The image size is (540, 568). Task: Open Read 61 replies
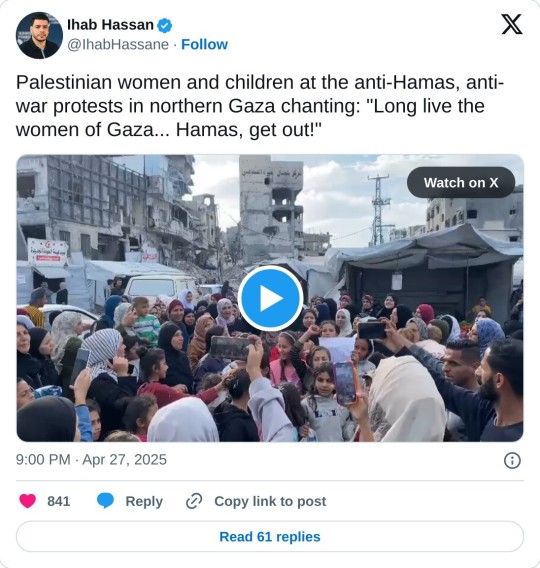tap(270, 536)
